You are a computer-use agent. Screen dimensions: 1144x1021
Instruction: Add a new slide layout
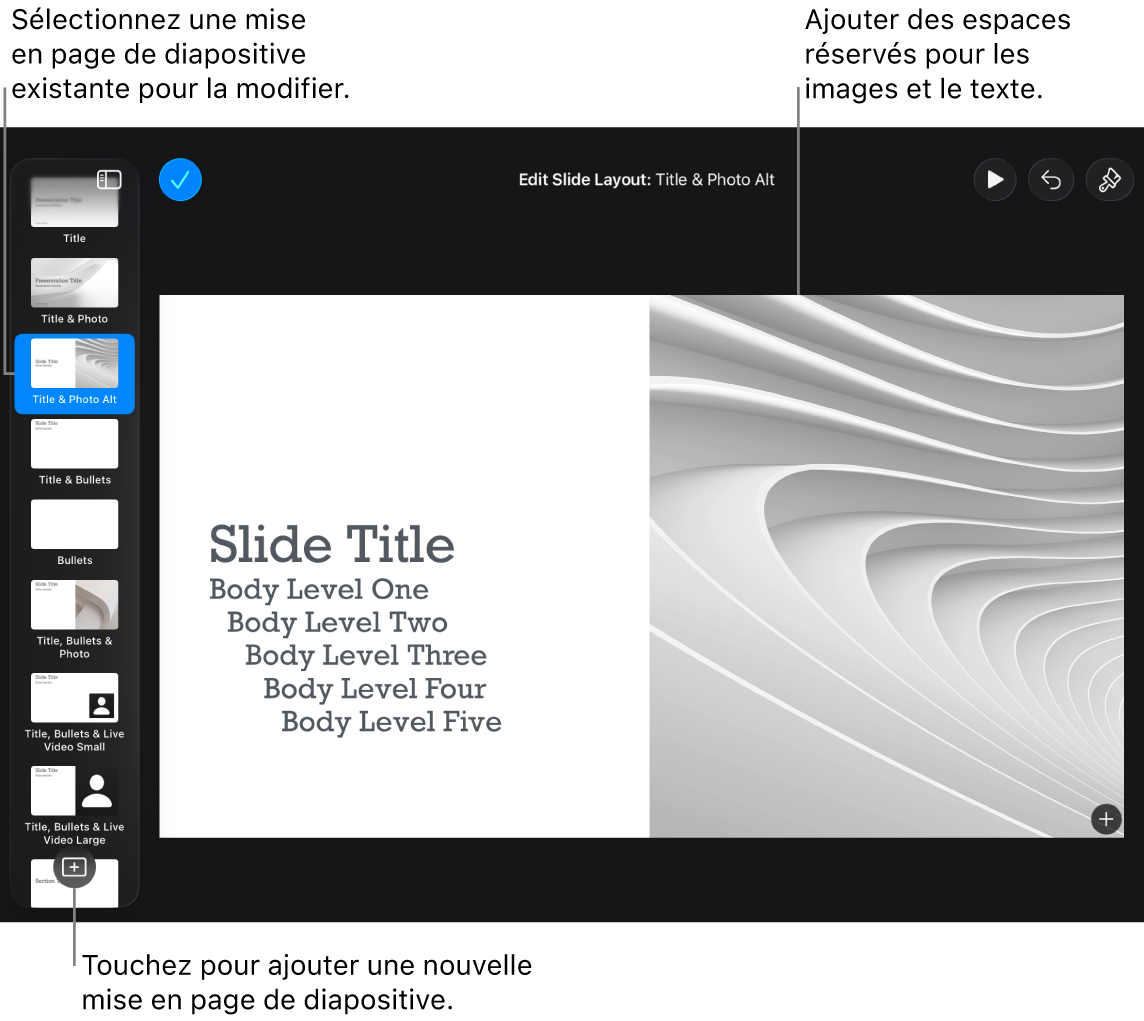coord(74,867)
